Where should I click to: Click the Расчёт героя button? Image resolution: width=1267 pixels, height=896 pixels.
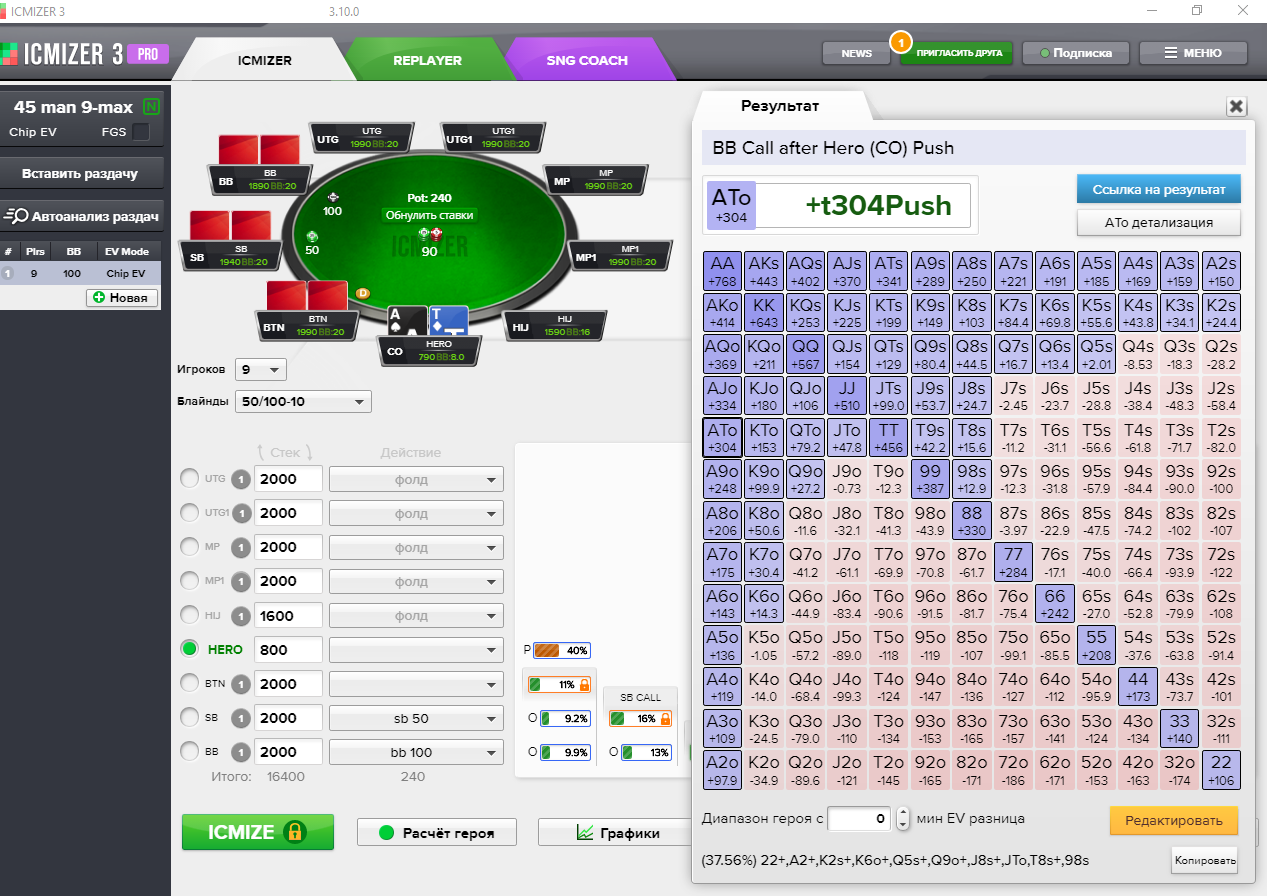pyautogui.click(x=438, y=832)
